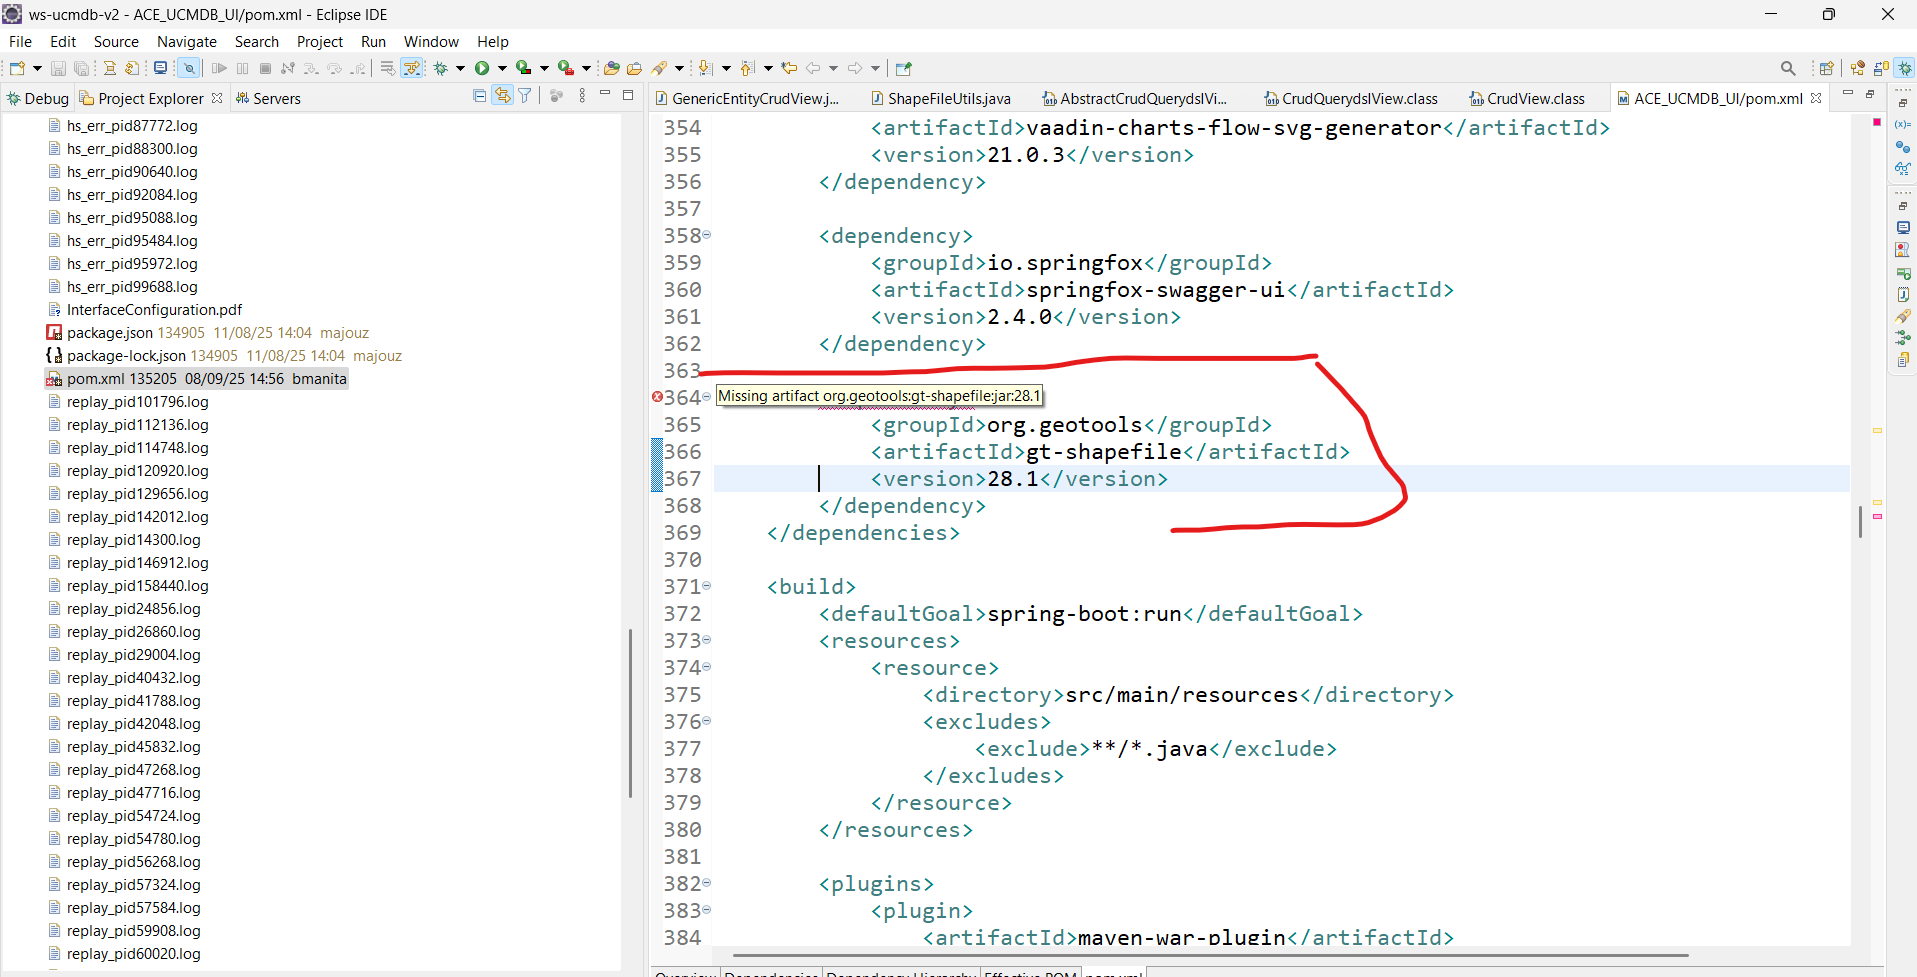Click the Open Perspective button
The image size is (1917, 977).
tap(1827, 68)
